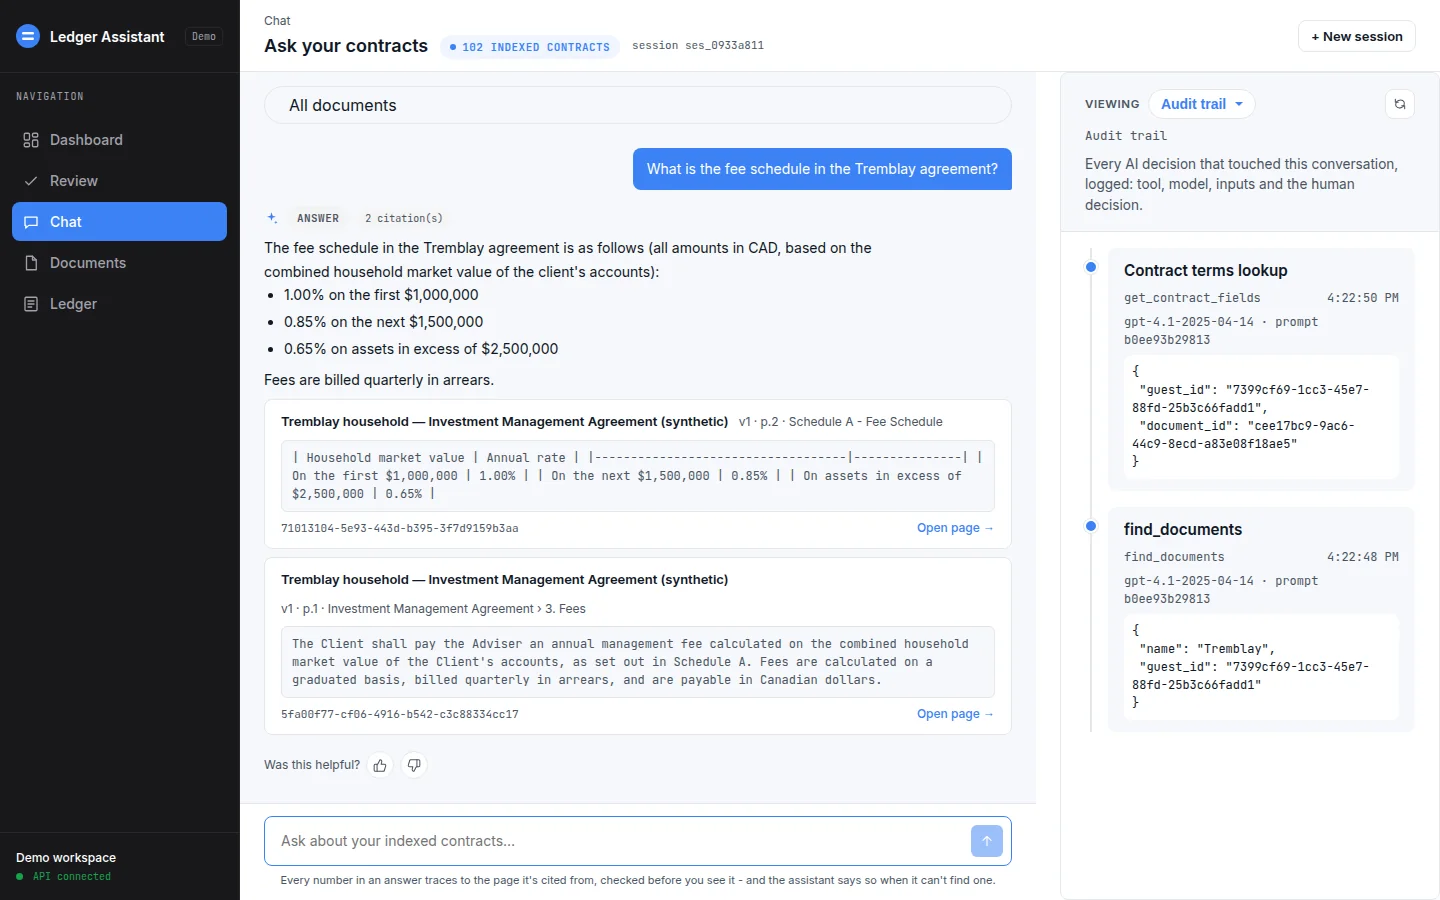Mark the answer as unhelpful (thumbs down)
Viewport: 1440px width, 900px height.
click(x=414, y=765)
